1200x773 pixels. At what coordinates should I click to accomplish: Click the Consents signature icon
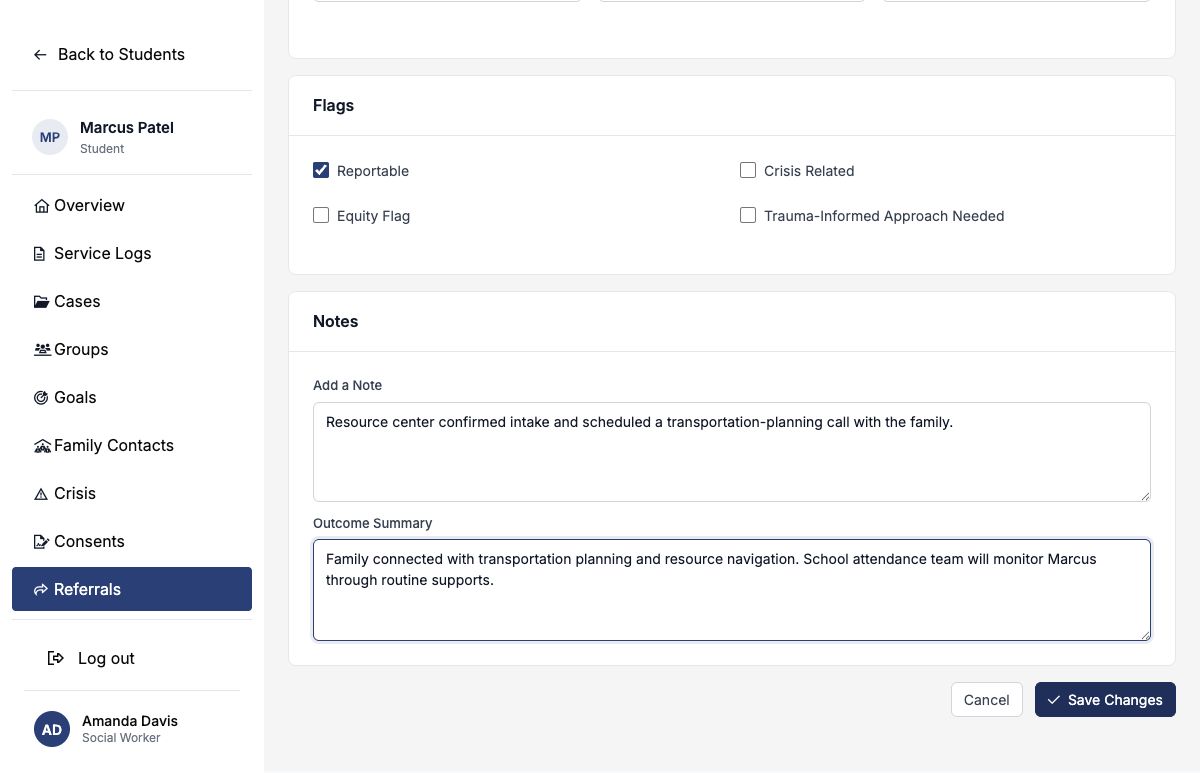[41, 542]
